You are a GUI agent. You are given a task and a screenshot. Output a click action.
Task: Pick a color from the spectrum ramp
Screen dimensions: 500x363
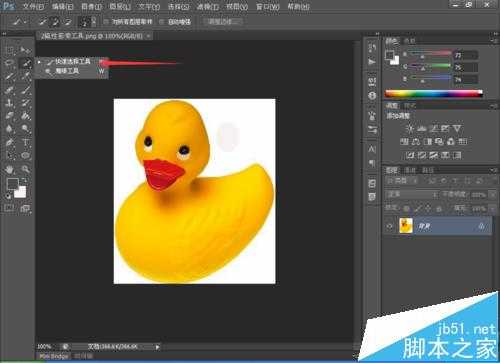[x=434, y=94]
